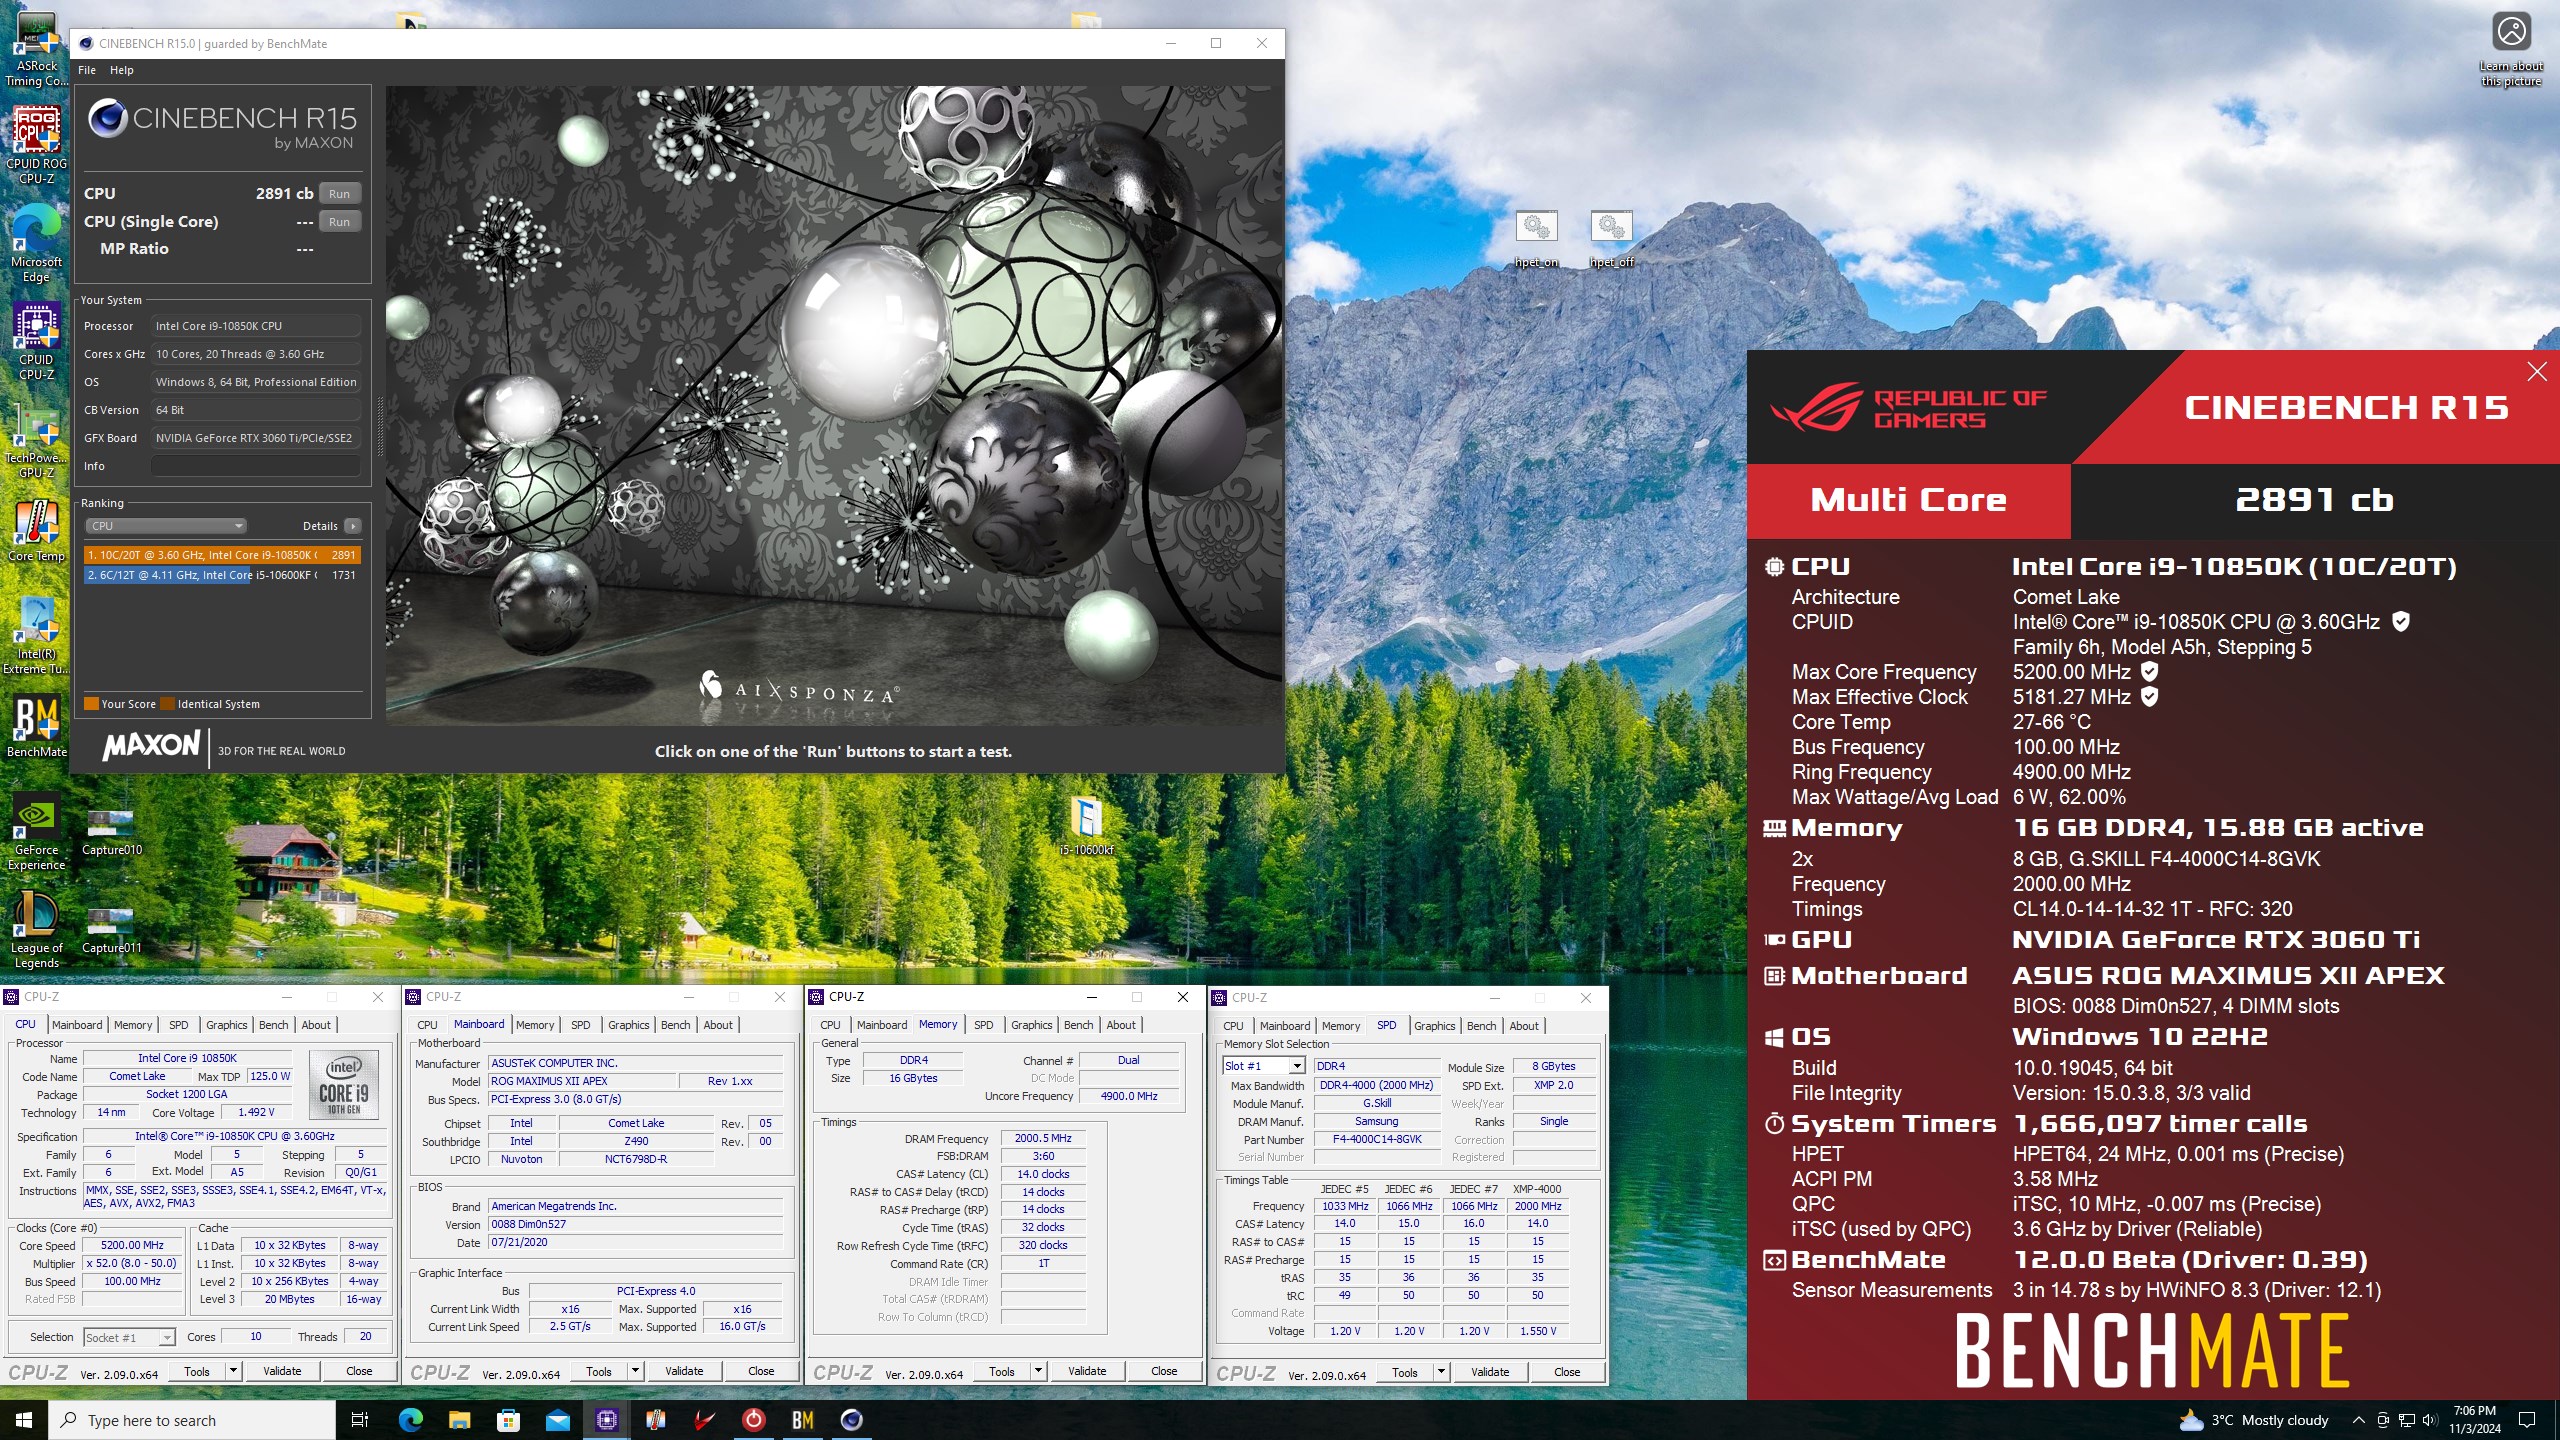Open About tab in SPD CPU-Z window
This screenshot has width=2560, height=1440.
(1524, 1026)
